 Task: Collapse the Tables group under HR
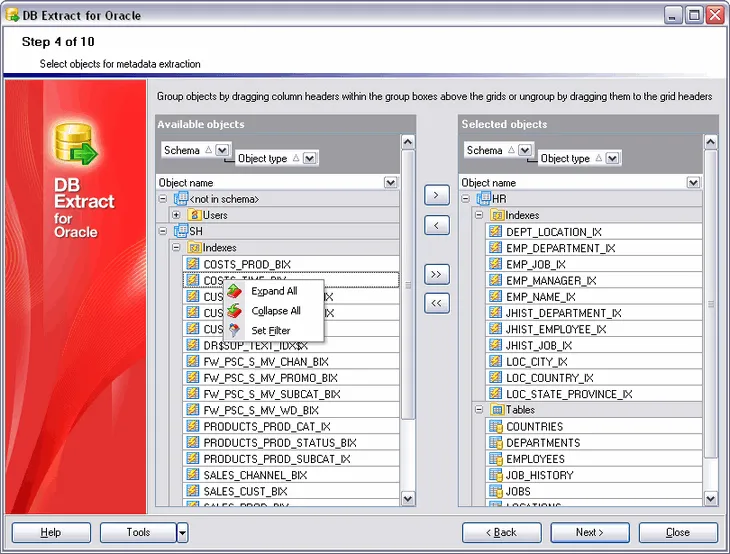tap(479, 410)
